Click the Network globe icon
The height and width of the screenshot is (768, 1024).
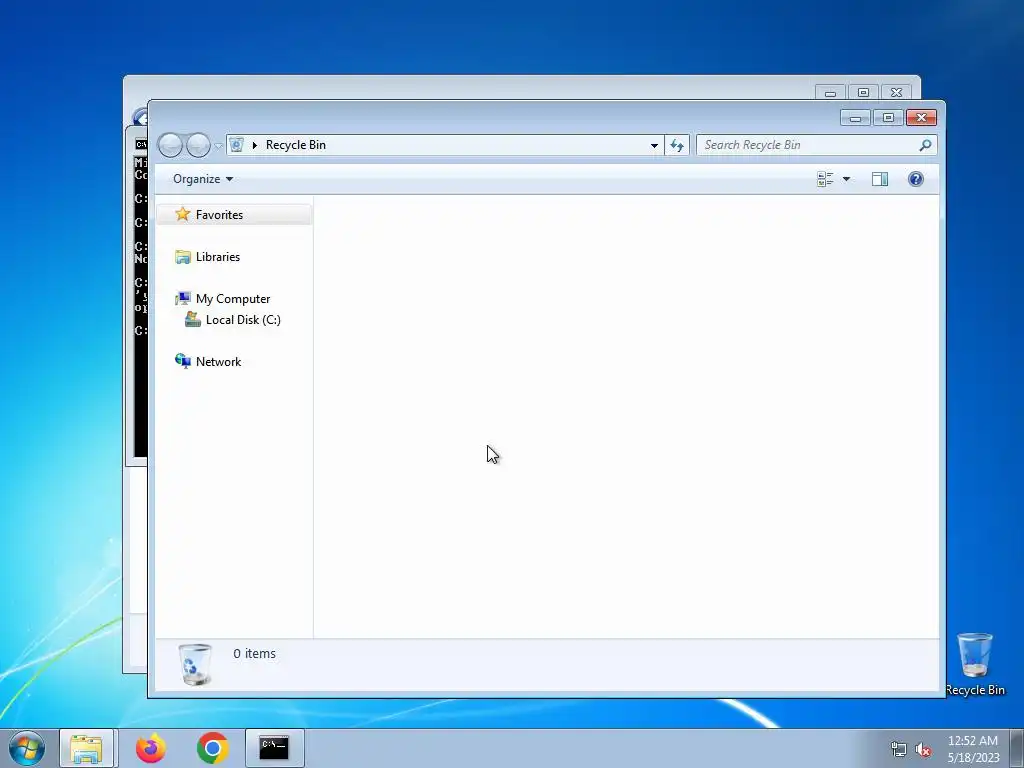point(183,361)
